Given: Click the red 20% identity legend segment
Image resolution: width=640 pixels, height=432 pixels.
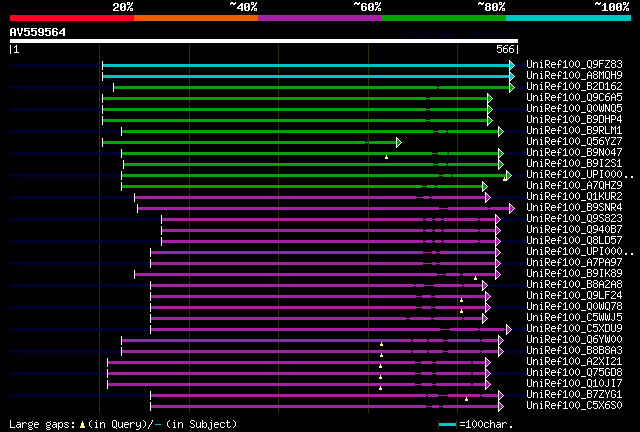Looking at the screenshot, I should tap(72, 18).
